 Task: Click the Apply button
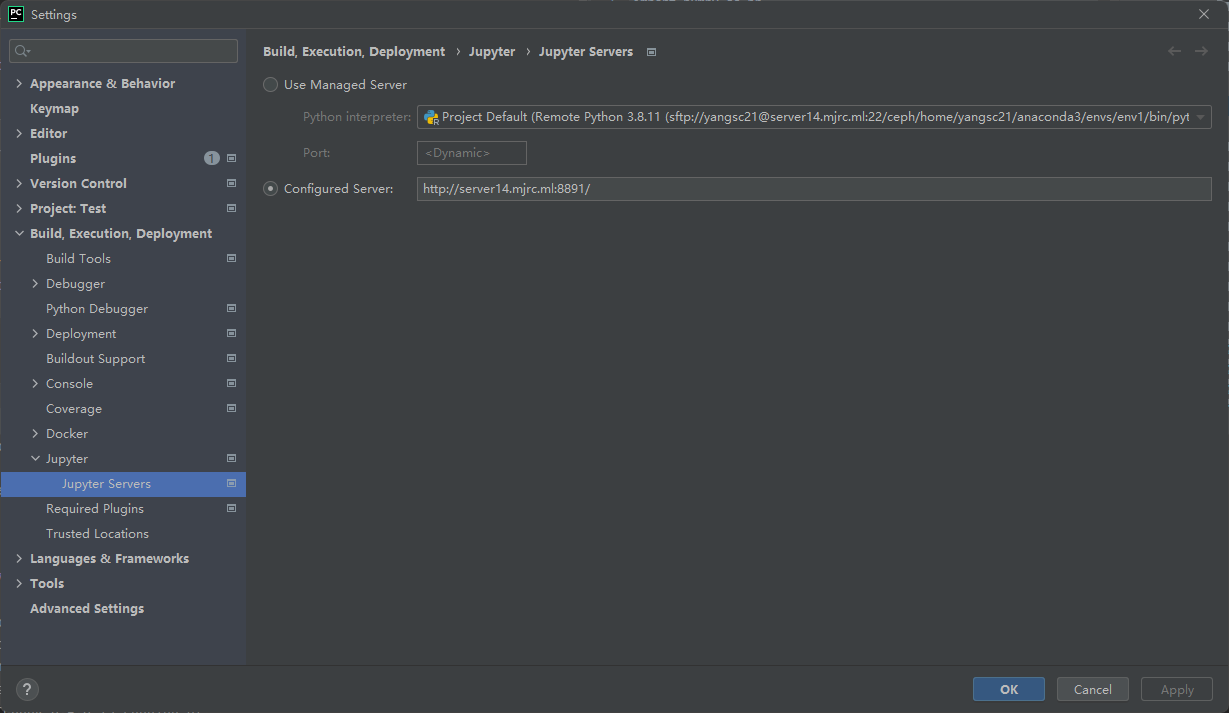(1177, 689)
